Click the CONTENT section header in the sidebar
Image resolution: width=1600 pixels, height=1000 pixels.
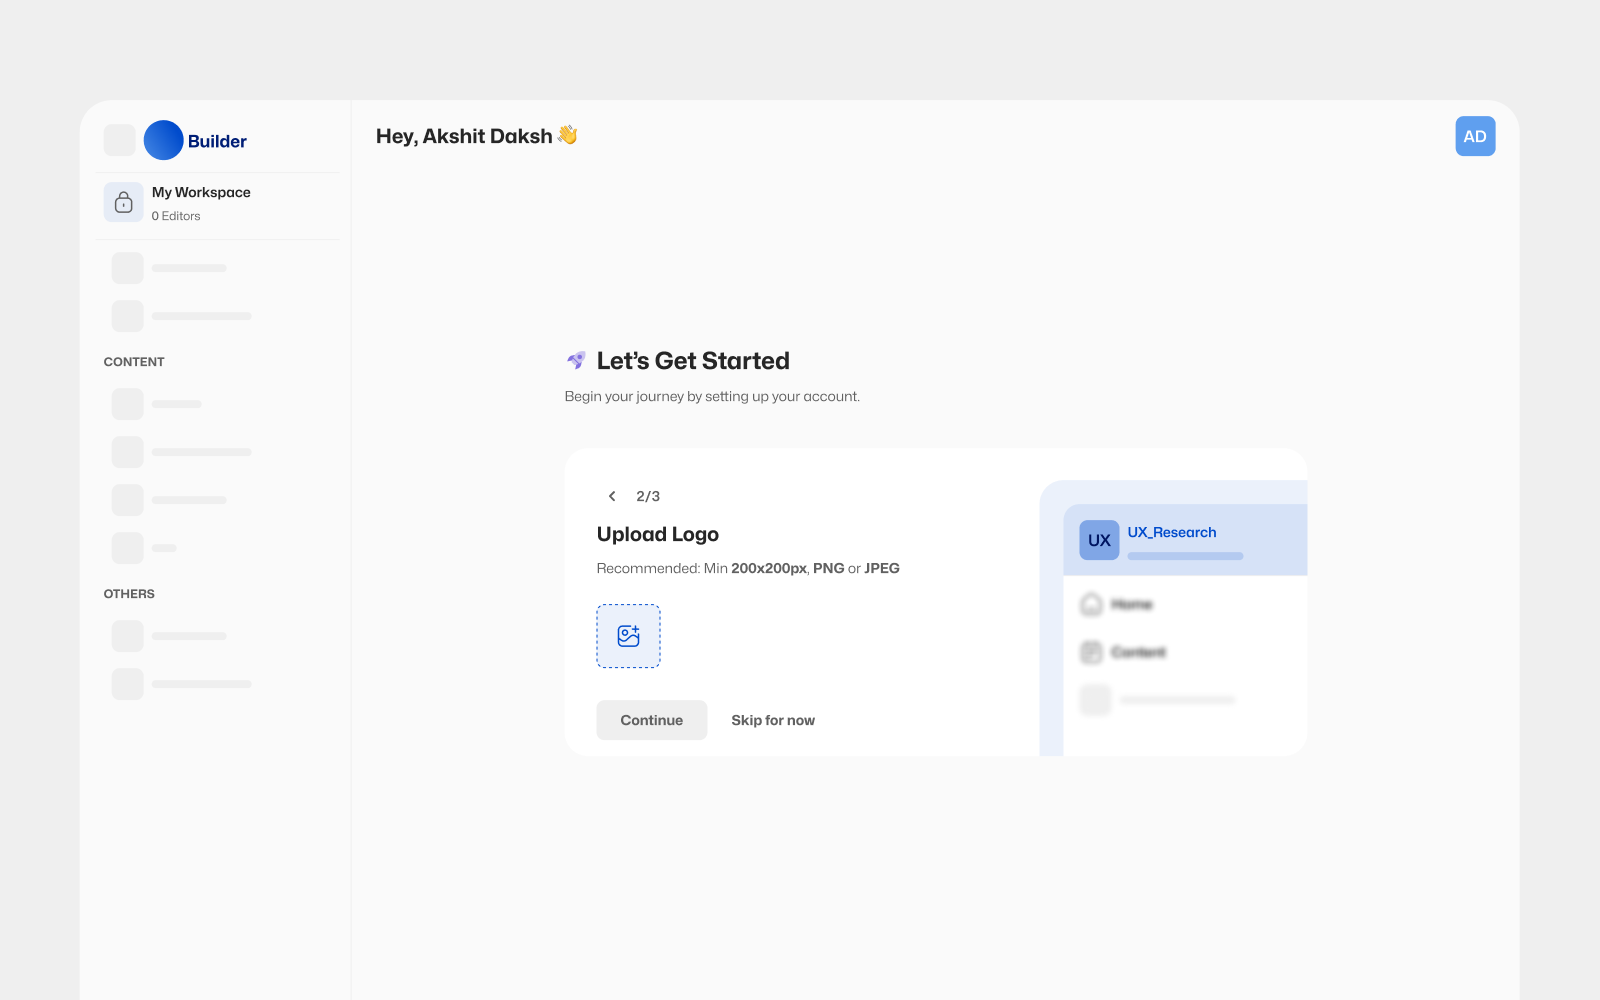pos(133,361)
